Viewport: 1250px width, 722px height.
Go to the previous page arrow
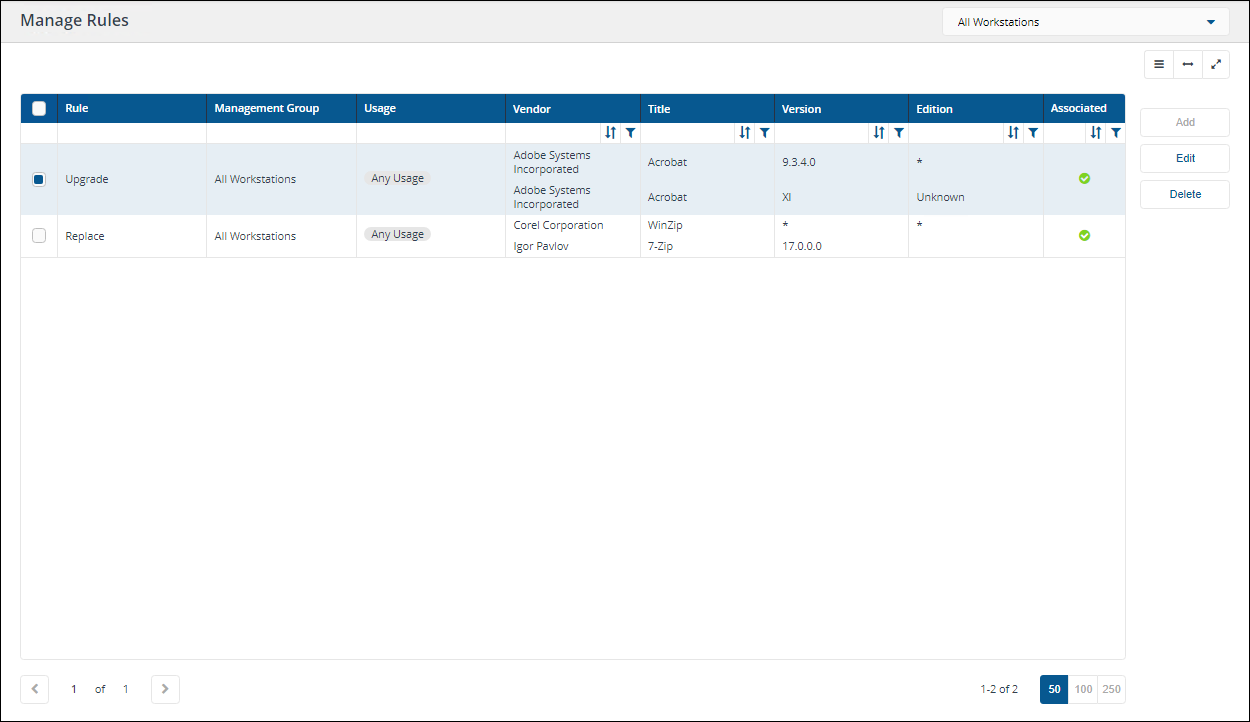[x=35, y=689]
